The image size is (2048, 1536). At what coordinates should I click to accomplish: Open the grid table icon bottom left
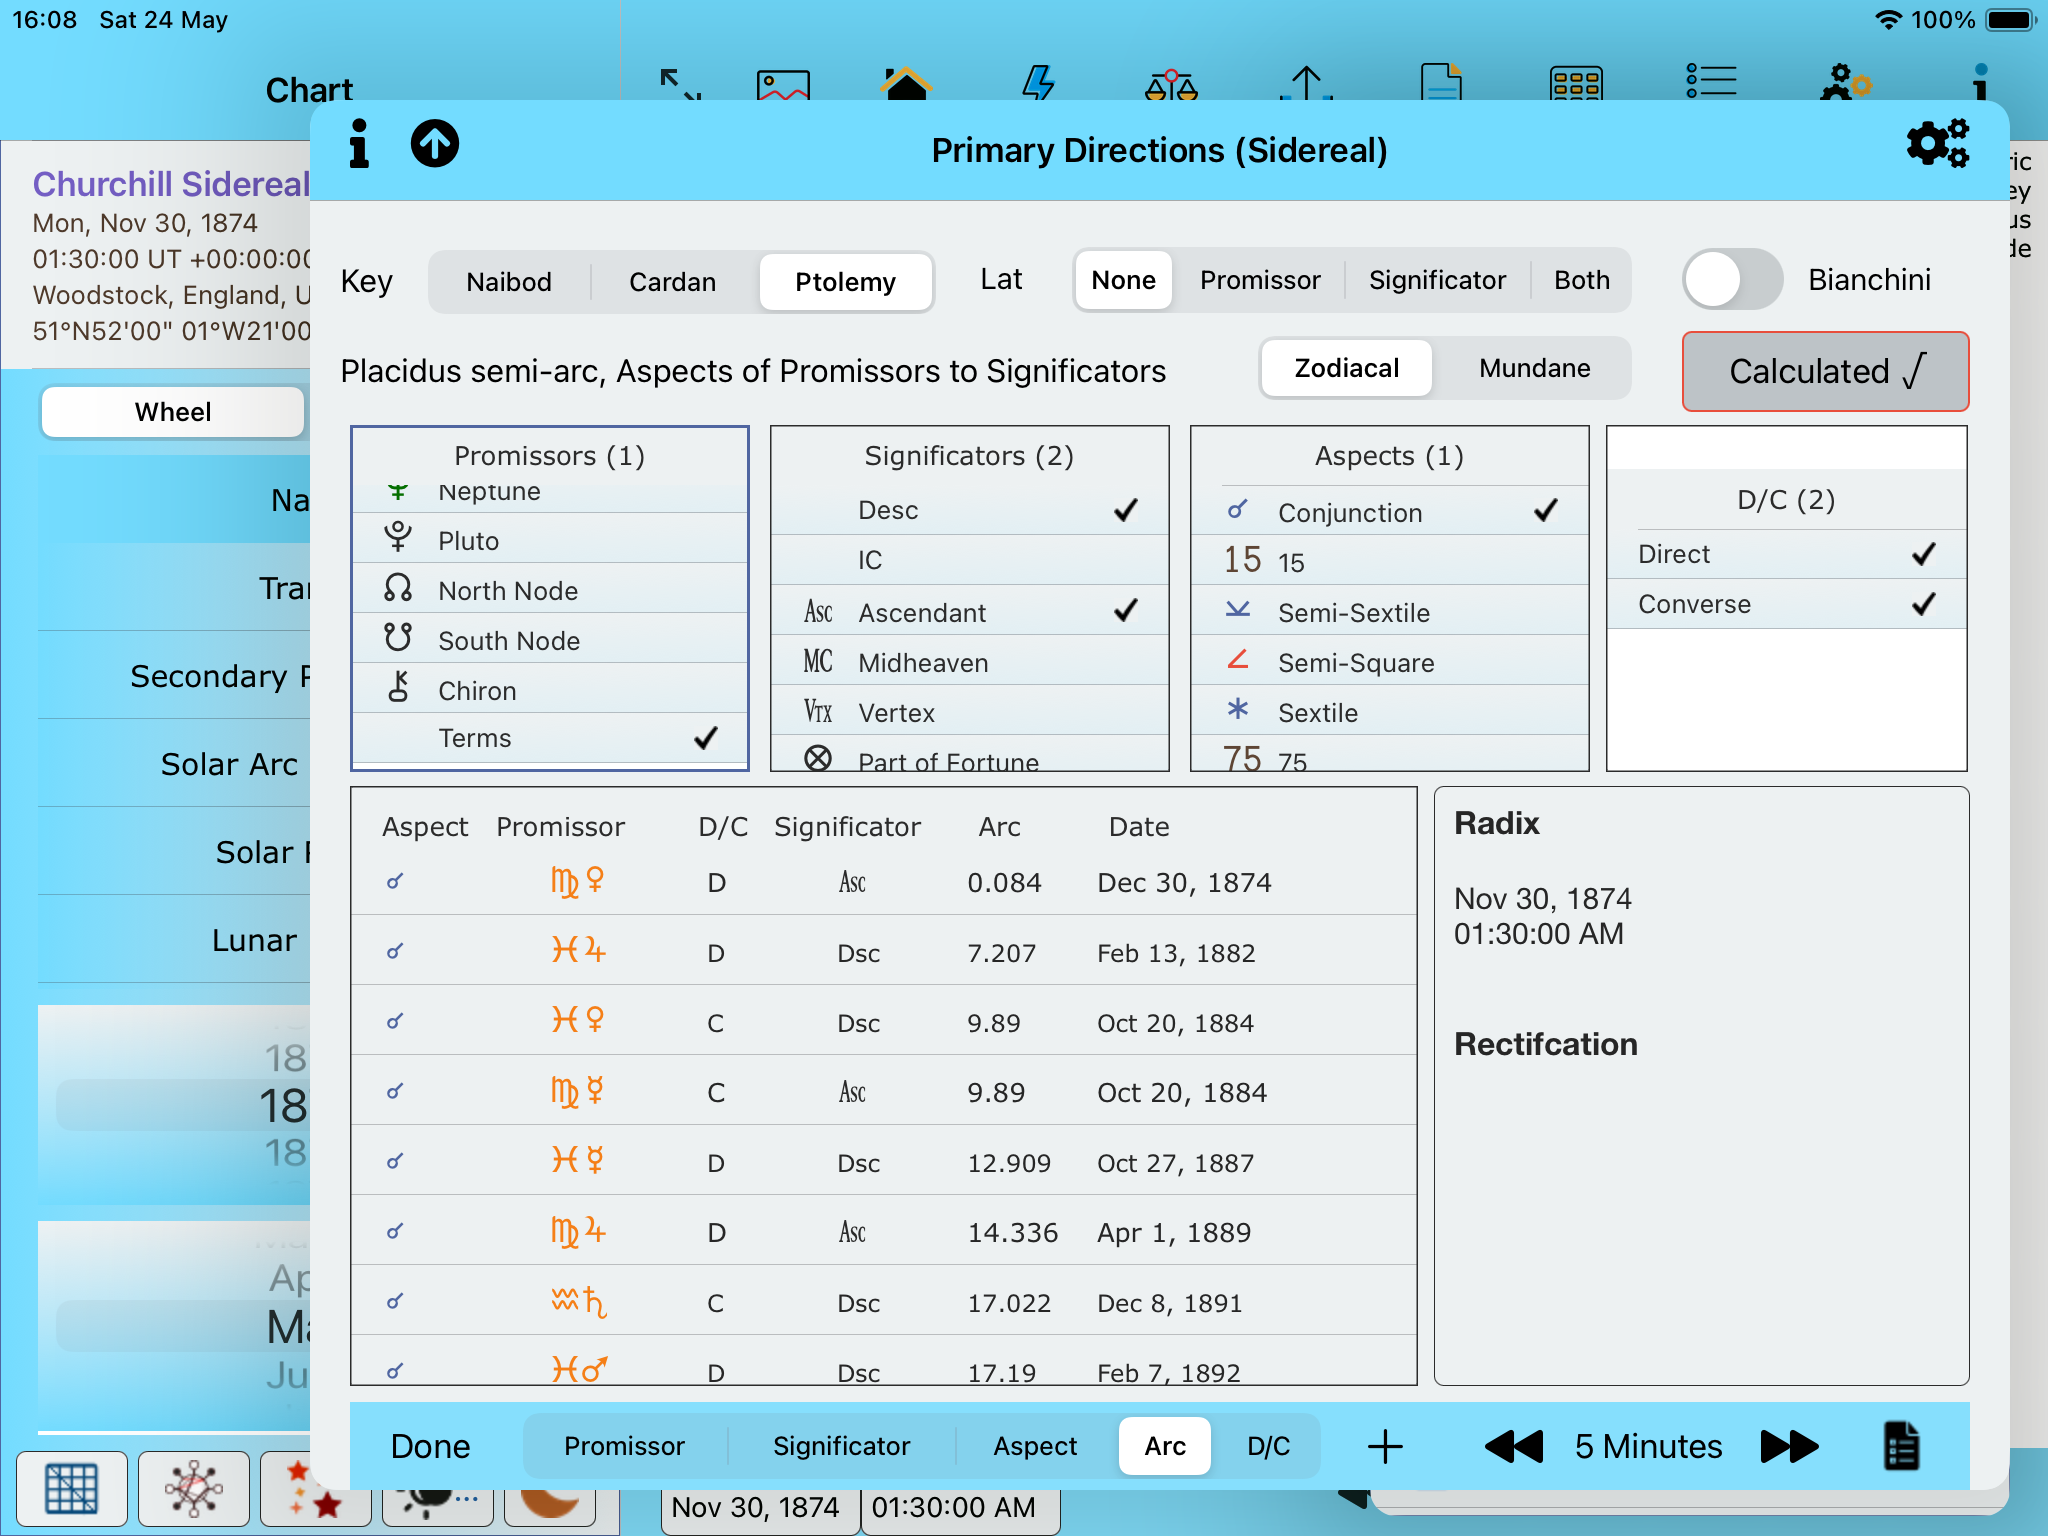coord(72,1488)
